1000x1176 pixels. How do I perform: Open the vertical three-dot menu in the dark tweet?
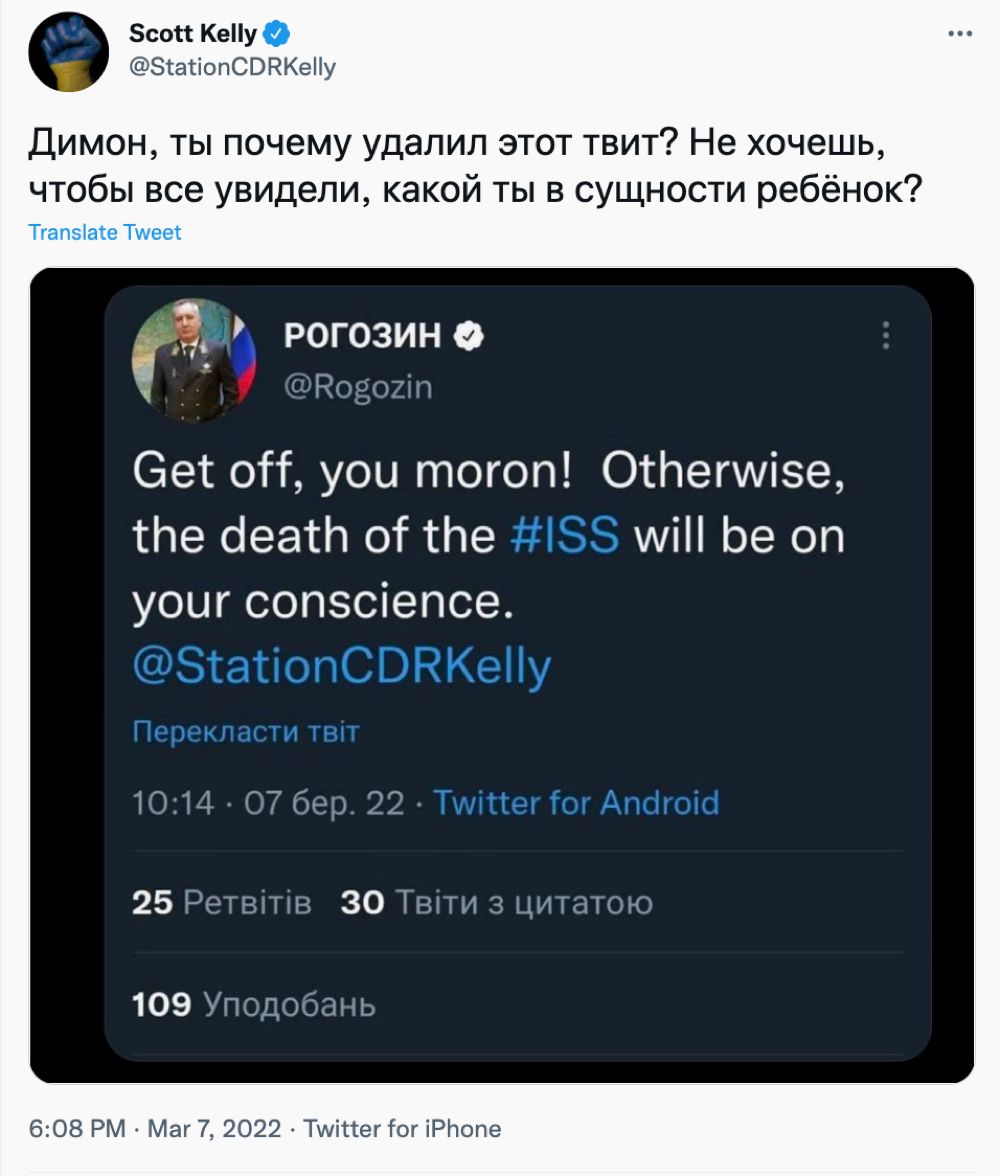885,336
